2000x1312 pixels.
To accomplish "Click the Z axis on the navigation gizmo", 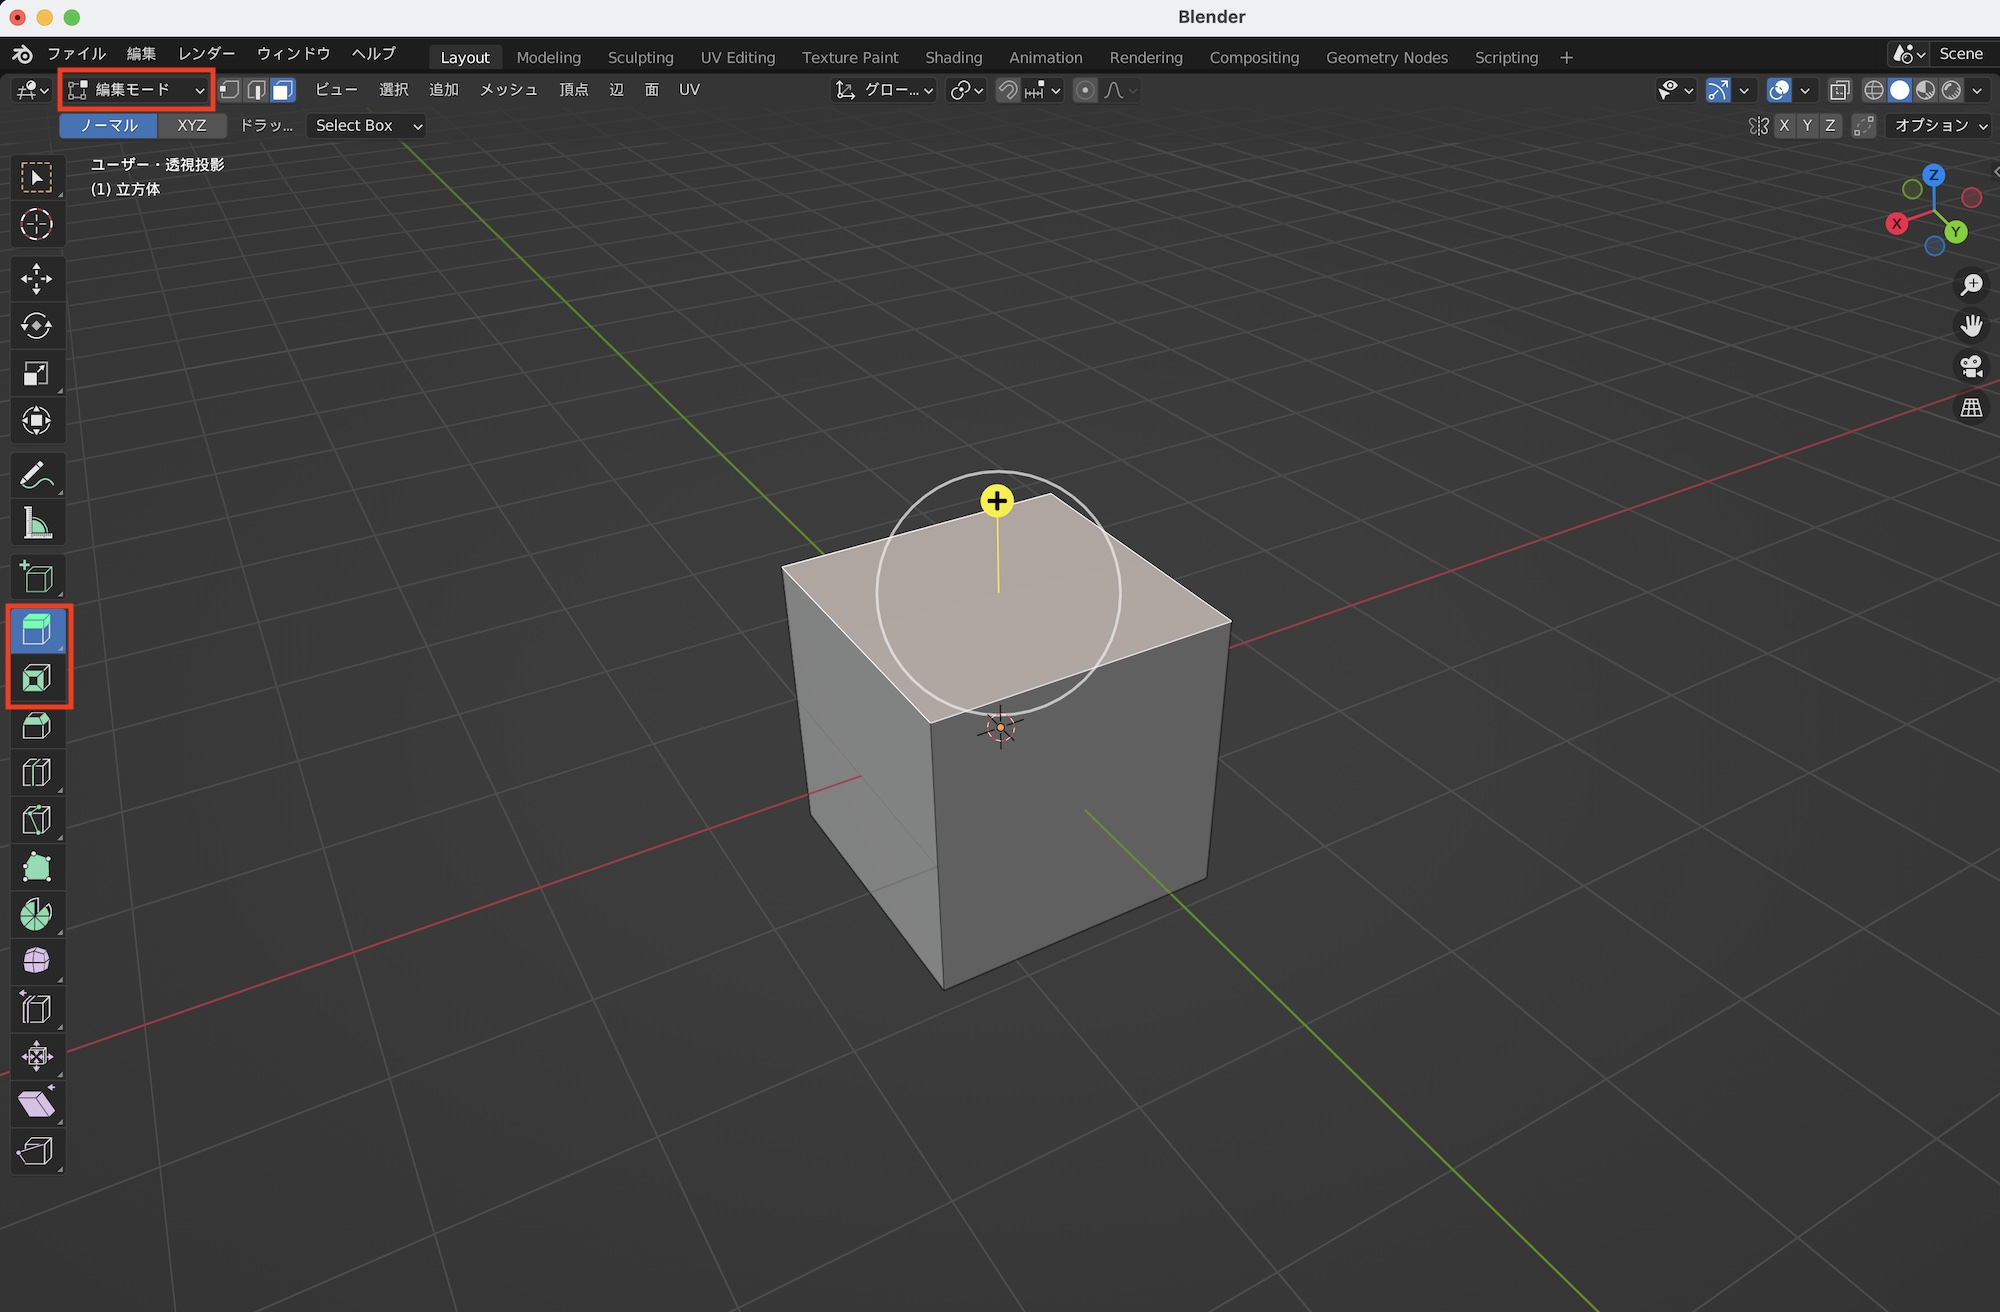I will pyautogui.click(x=1934, y=175).
